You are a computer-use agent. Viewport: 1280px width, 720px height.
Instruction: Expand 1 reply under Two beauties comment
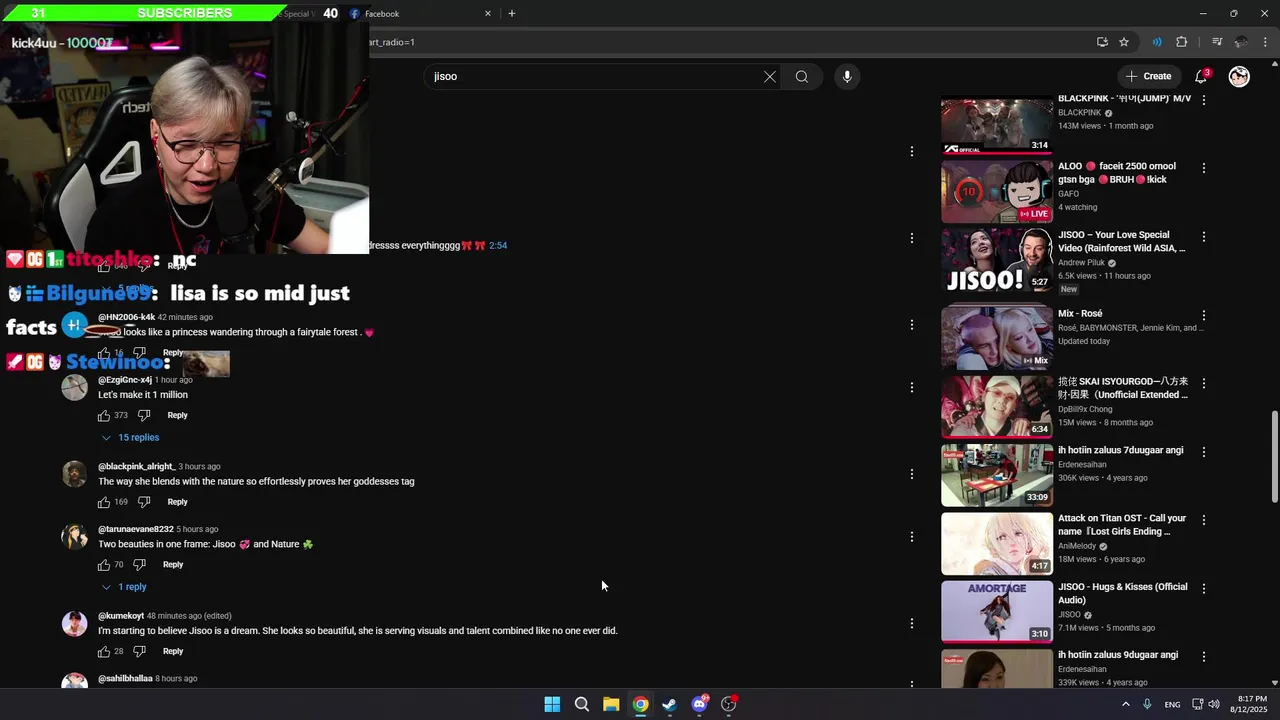(124, 587)
